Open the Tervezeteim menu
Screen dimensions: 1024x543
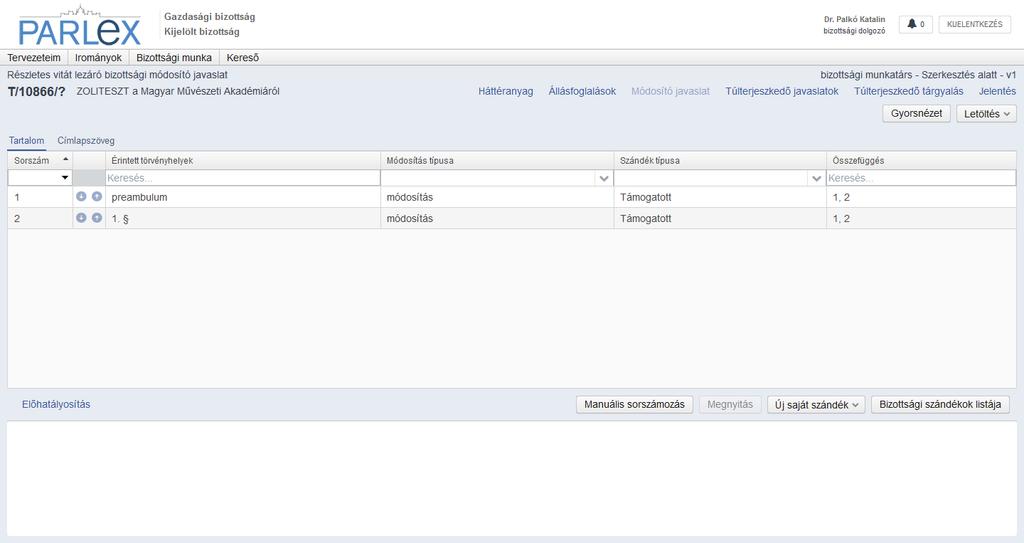tap(34, 58)
